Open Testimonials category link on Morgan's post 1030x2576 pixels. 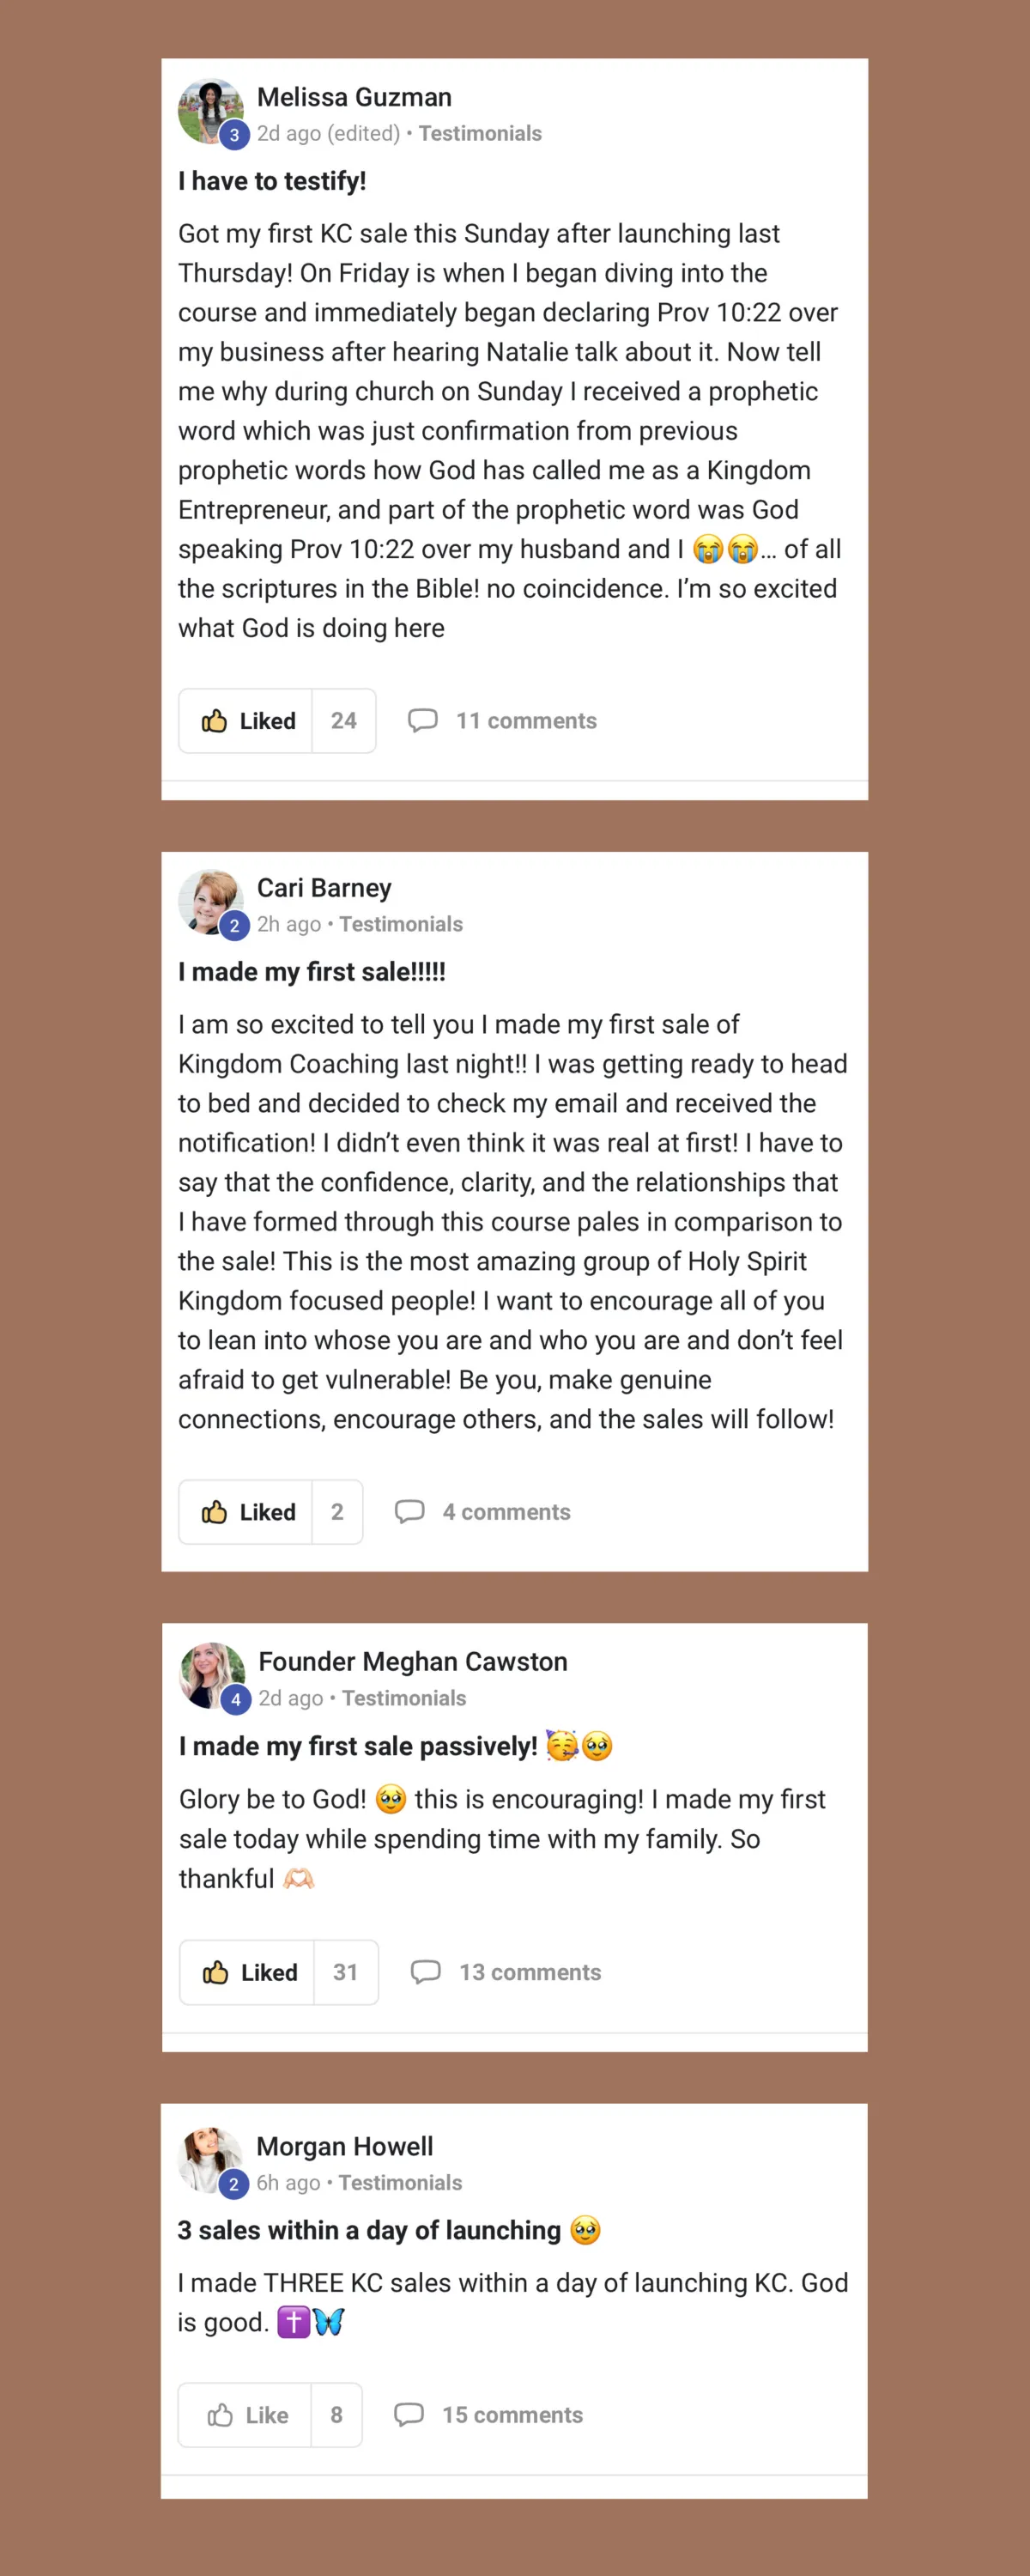pos(400,2182)
